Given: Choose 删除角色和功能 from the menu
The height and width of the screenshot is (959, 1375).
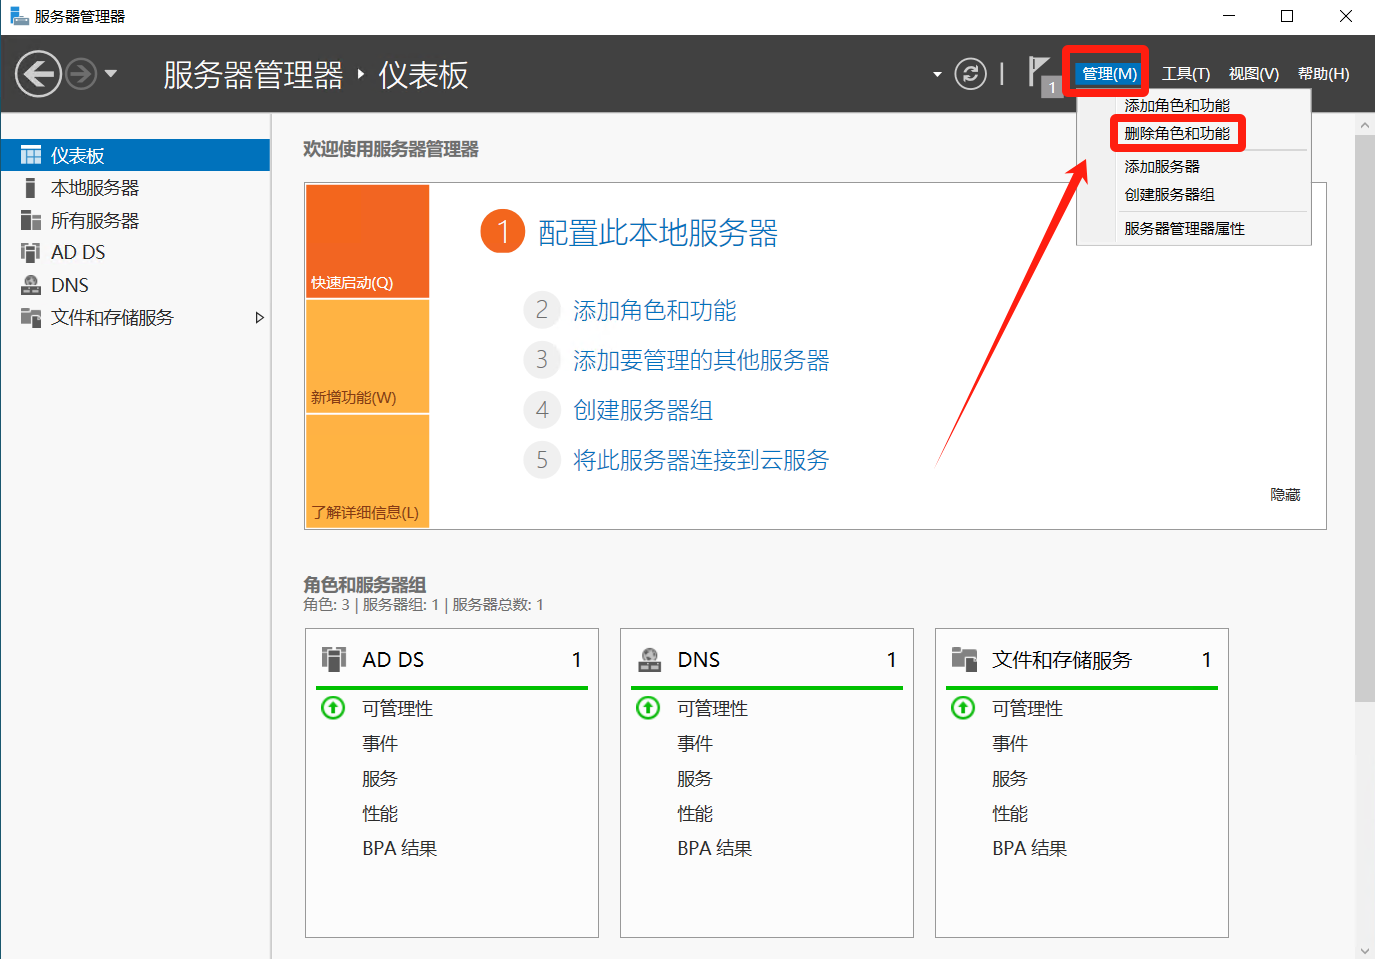Looking at the screenshot, I should click(x=1177, y=134).
